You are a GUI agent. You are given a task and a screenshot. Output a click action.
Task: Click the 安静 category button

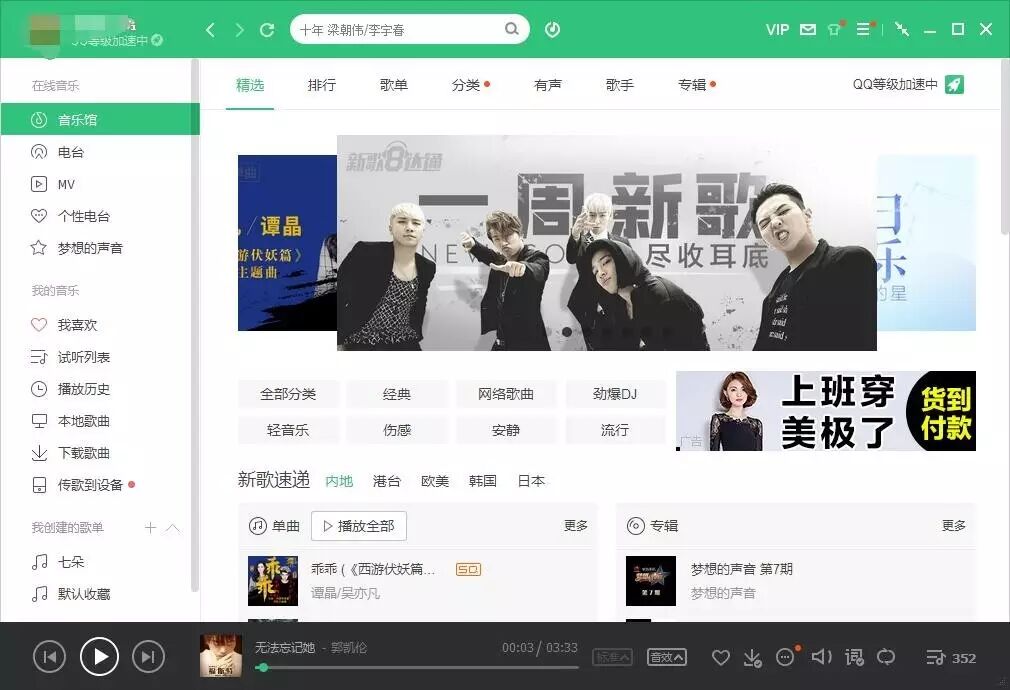pos(506,430)
